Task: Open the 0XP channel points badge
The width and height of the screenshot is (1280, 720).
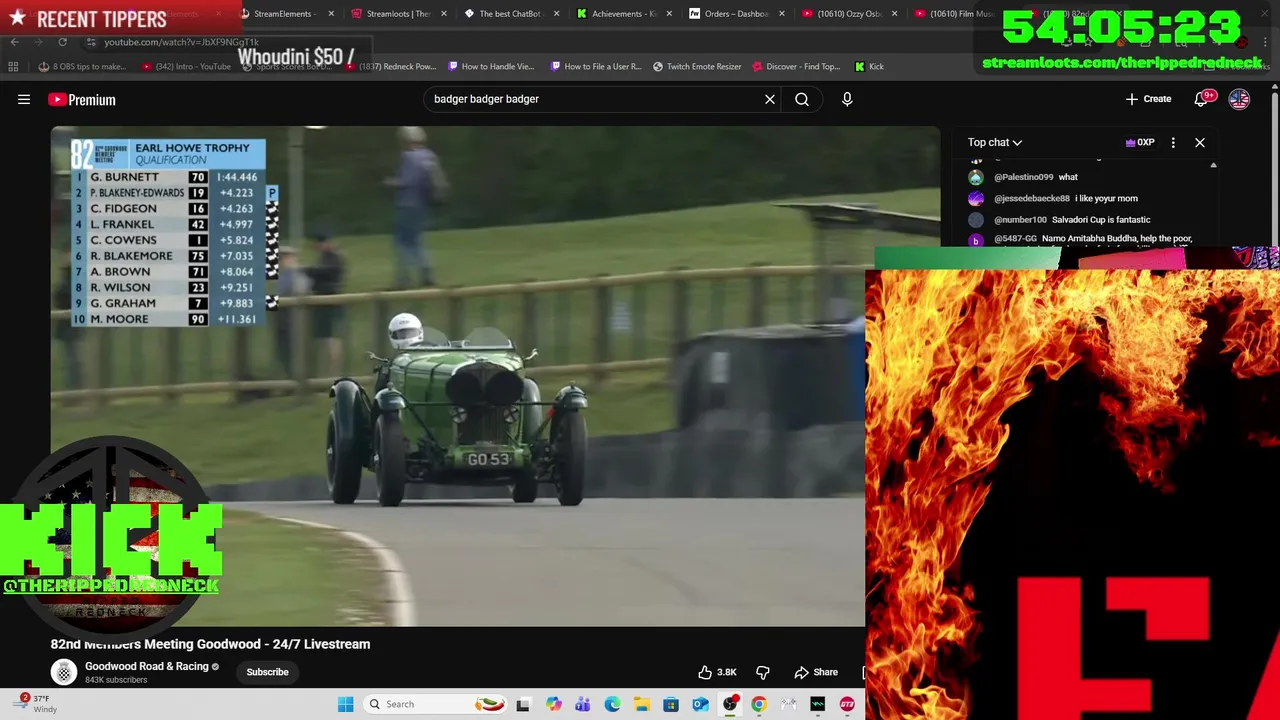Action: [x=1140, y=142]
